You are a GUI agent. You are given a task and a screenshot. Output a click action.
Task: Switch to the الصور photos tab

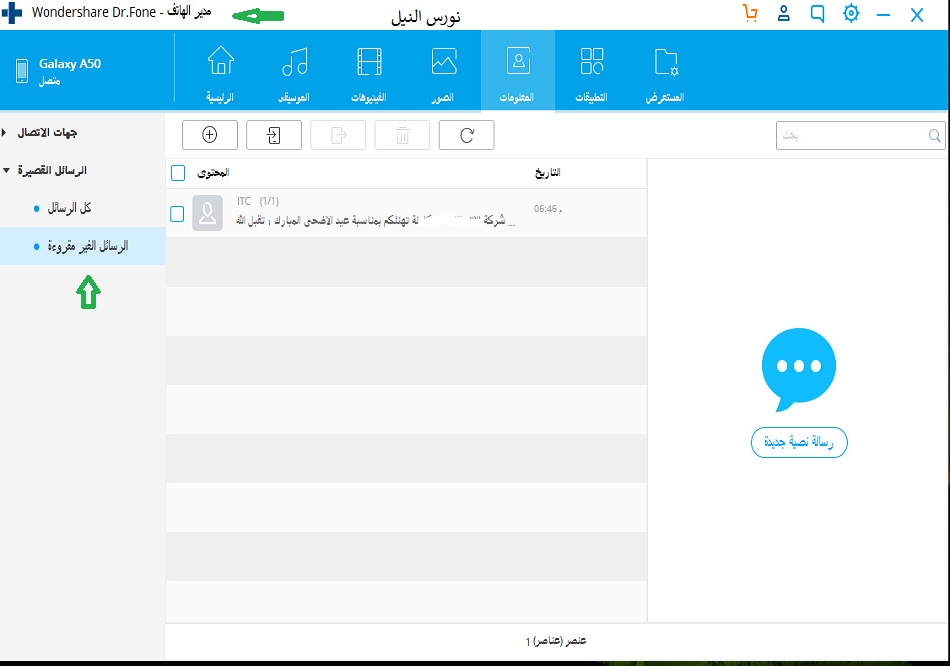tap(443, 71)
